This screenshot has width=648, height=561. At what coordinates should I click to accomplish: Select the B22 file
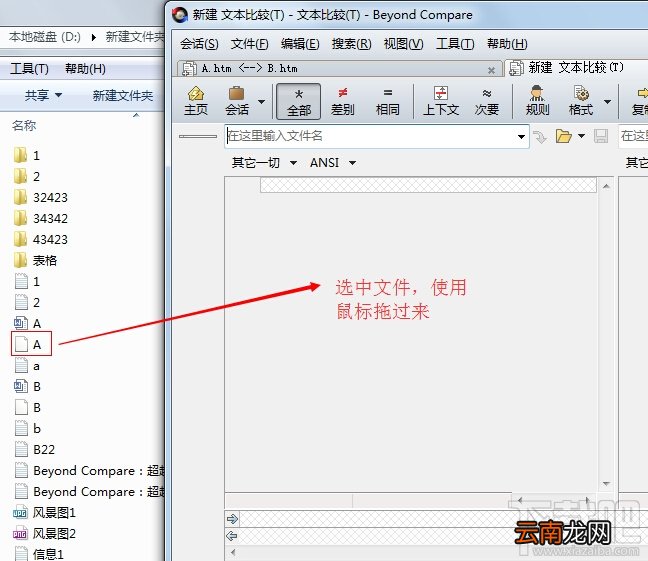tap(35, 449)
